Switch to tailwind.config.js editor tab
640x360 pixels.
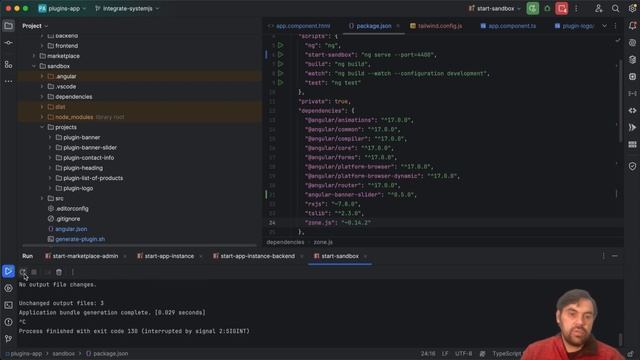pos(436,26)
